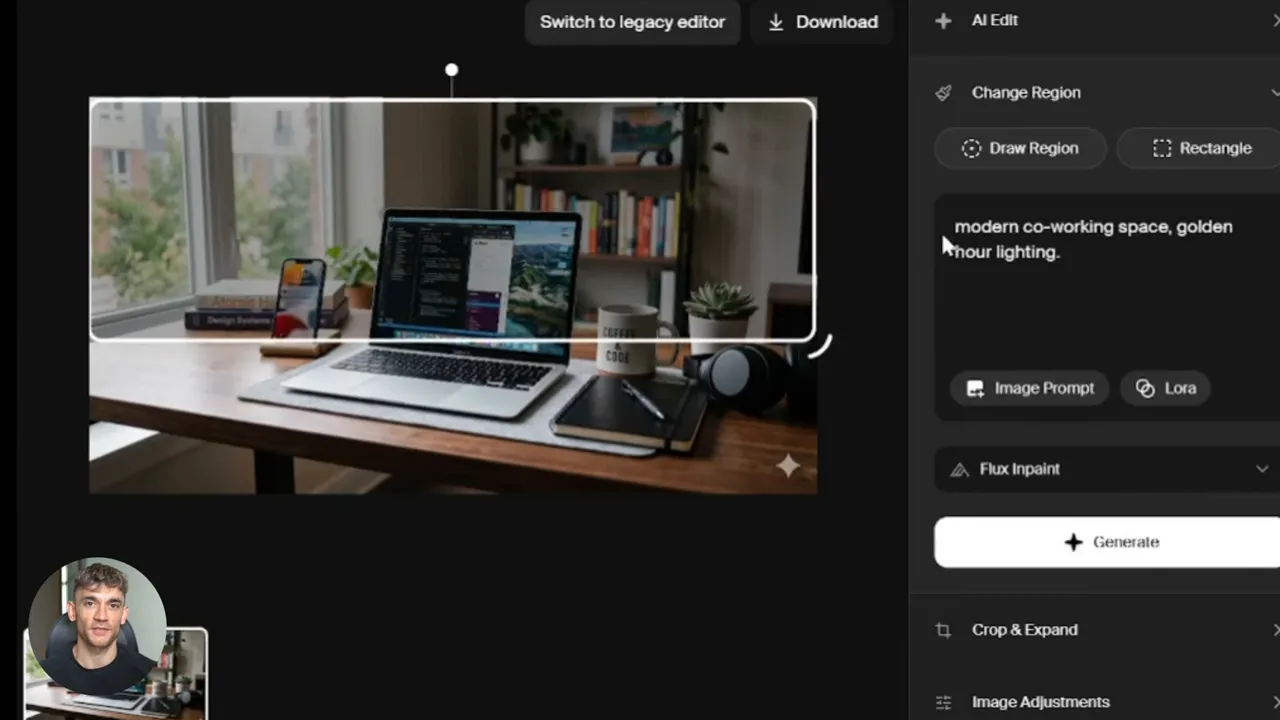1280x720 pixels.
Task: Select the Rectangle region tool
Action: pyautogui.click(x=1200, y=148)
